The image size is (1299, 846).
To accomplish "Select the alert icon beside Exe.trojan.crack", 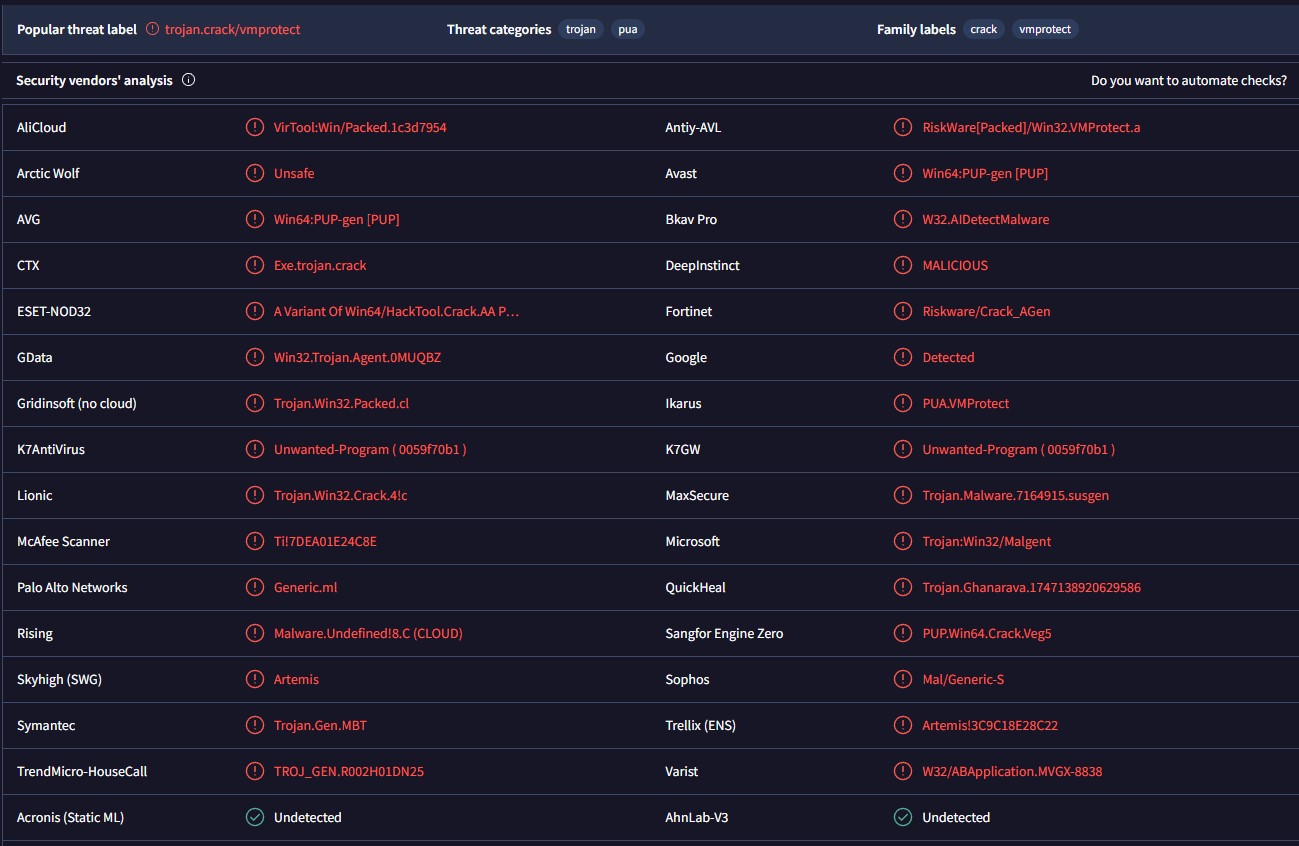I will [x=255, y=265].
